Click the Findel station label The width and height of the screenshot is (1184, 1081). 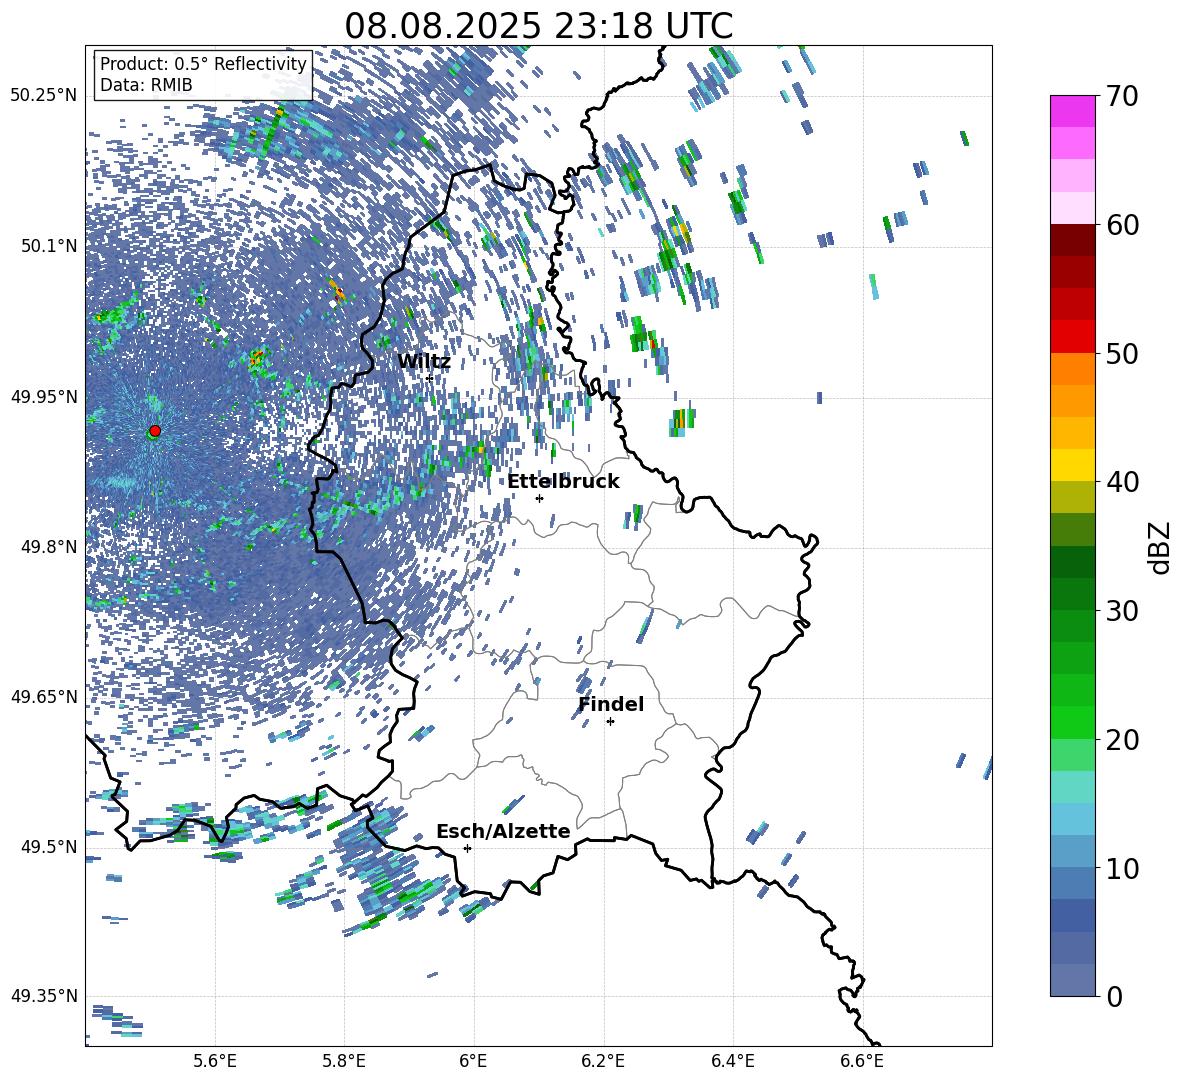(x=611, y=704)
